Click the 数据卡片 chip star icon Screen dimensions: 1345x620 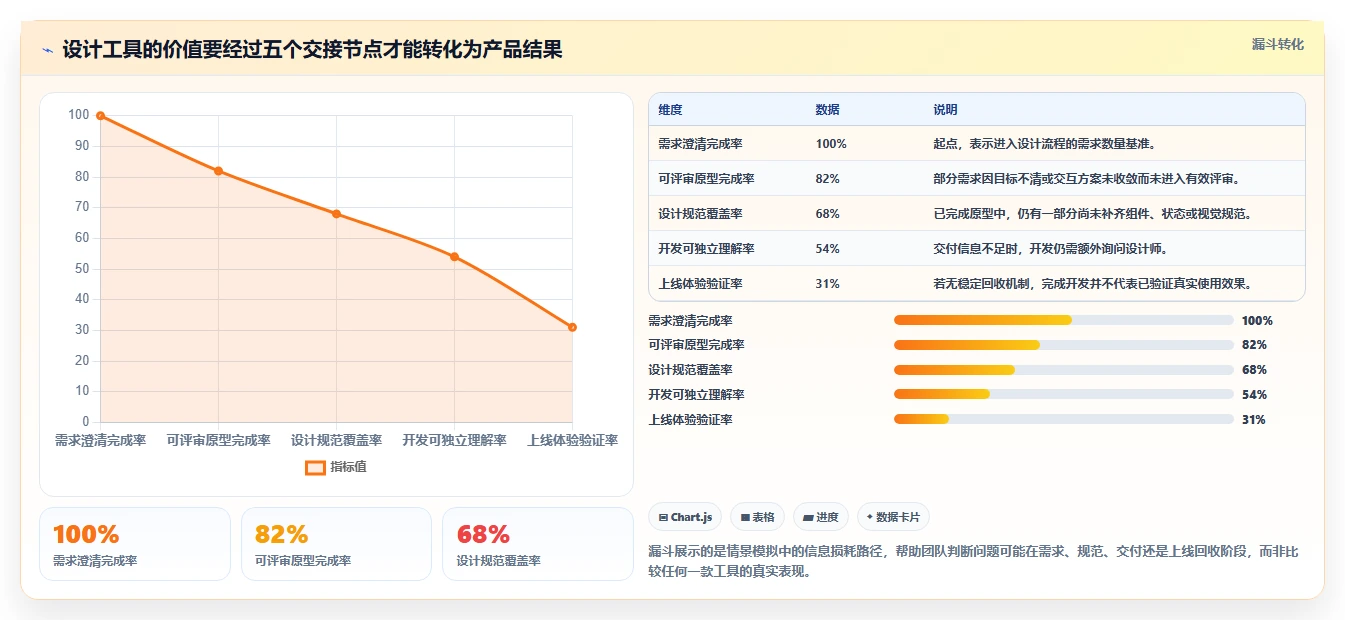coord(870,518)
